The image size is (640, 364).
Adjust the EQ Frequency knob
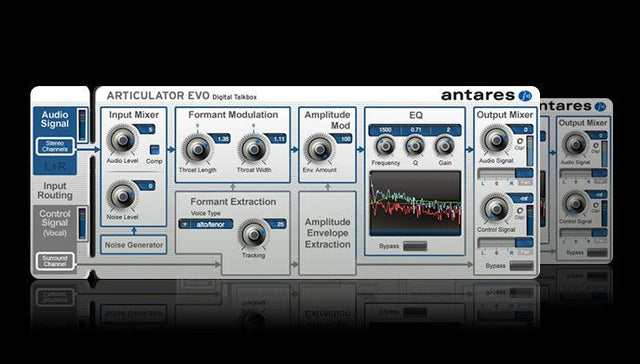pyautogui.click(x=385, y=146)
